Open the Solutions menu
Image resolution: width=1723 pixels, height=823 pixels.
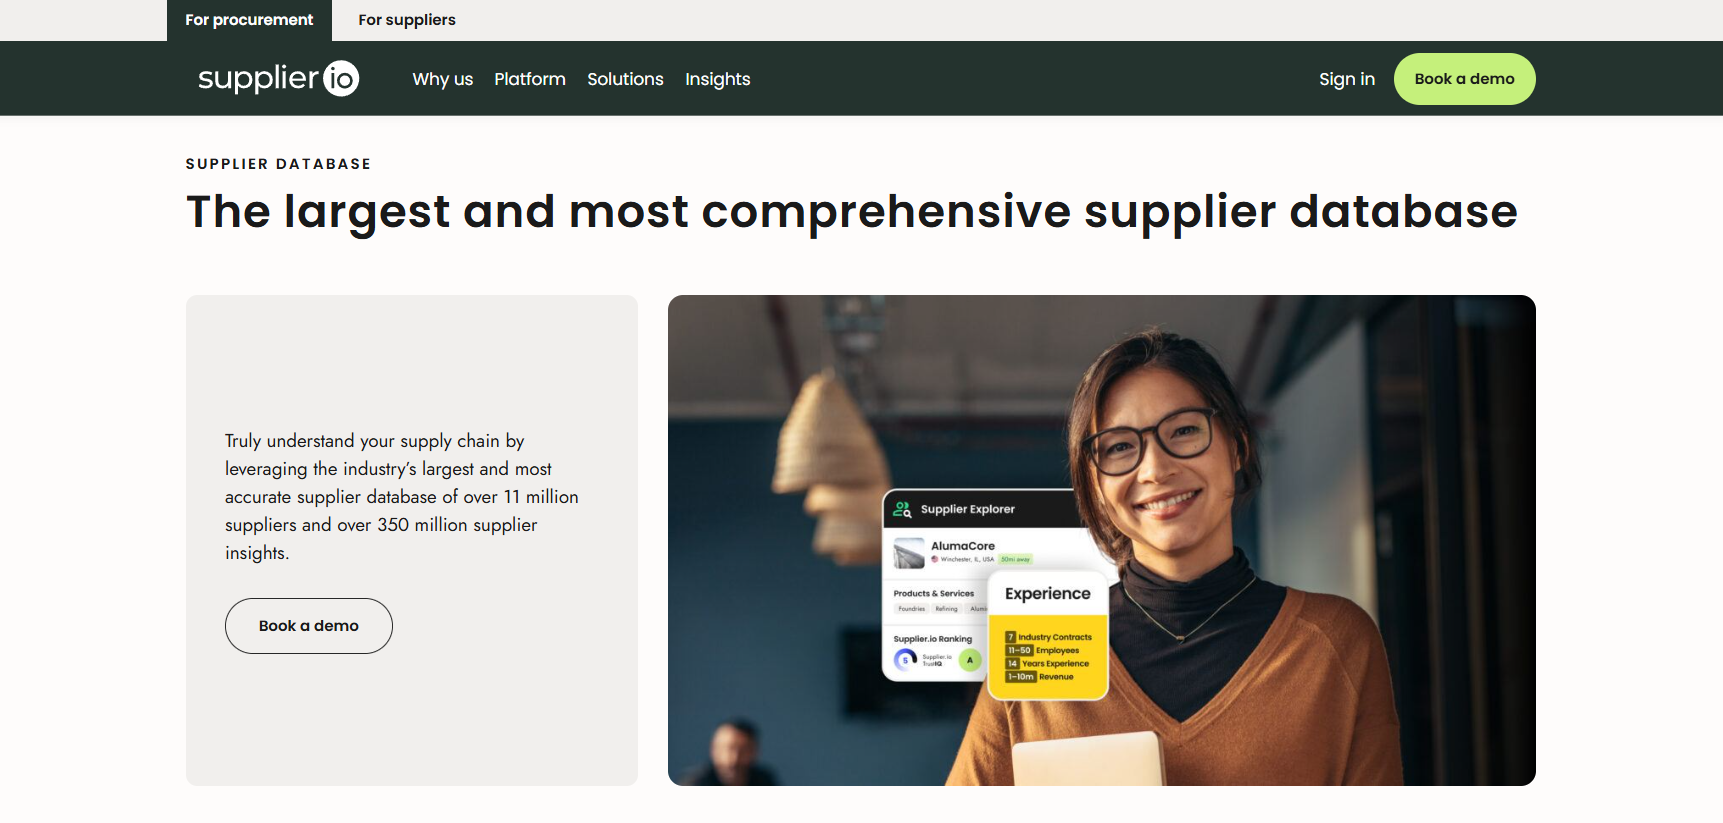625,79
